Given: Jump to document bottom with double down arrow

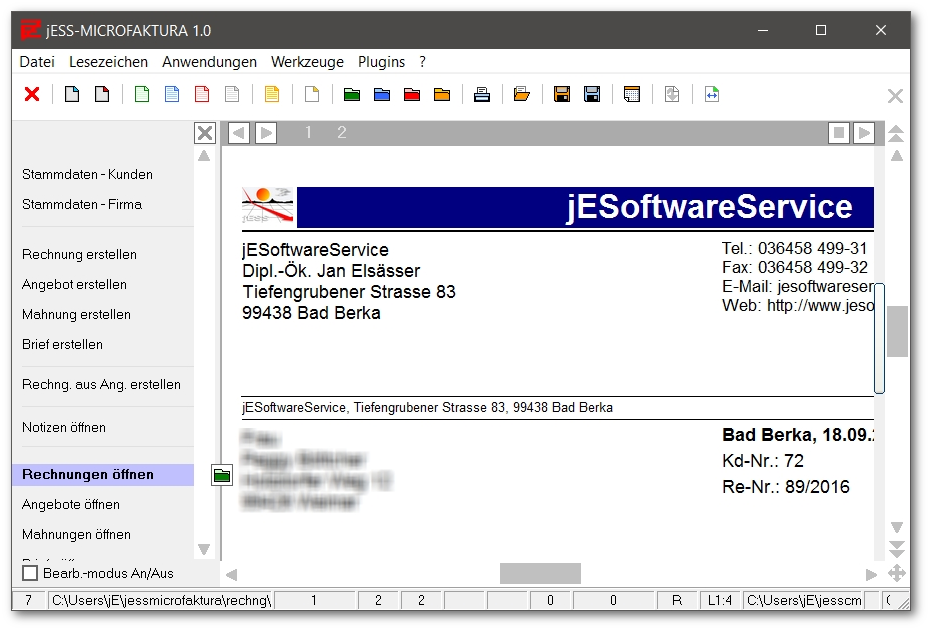Looking at the screenshot, I should coord(897,549).
